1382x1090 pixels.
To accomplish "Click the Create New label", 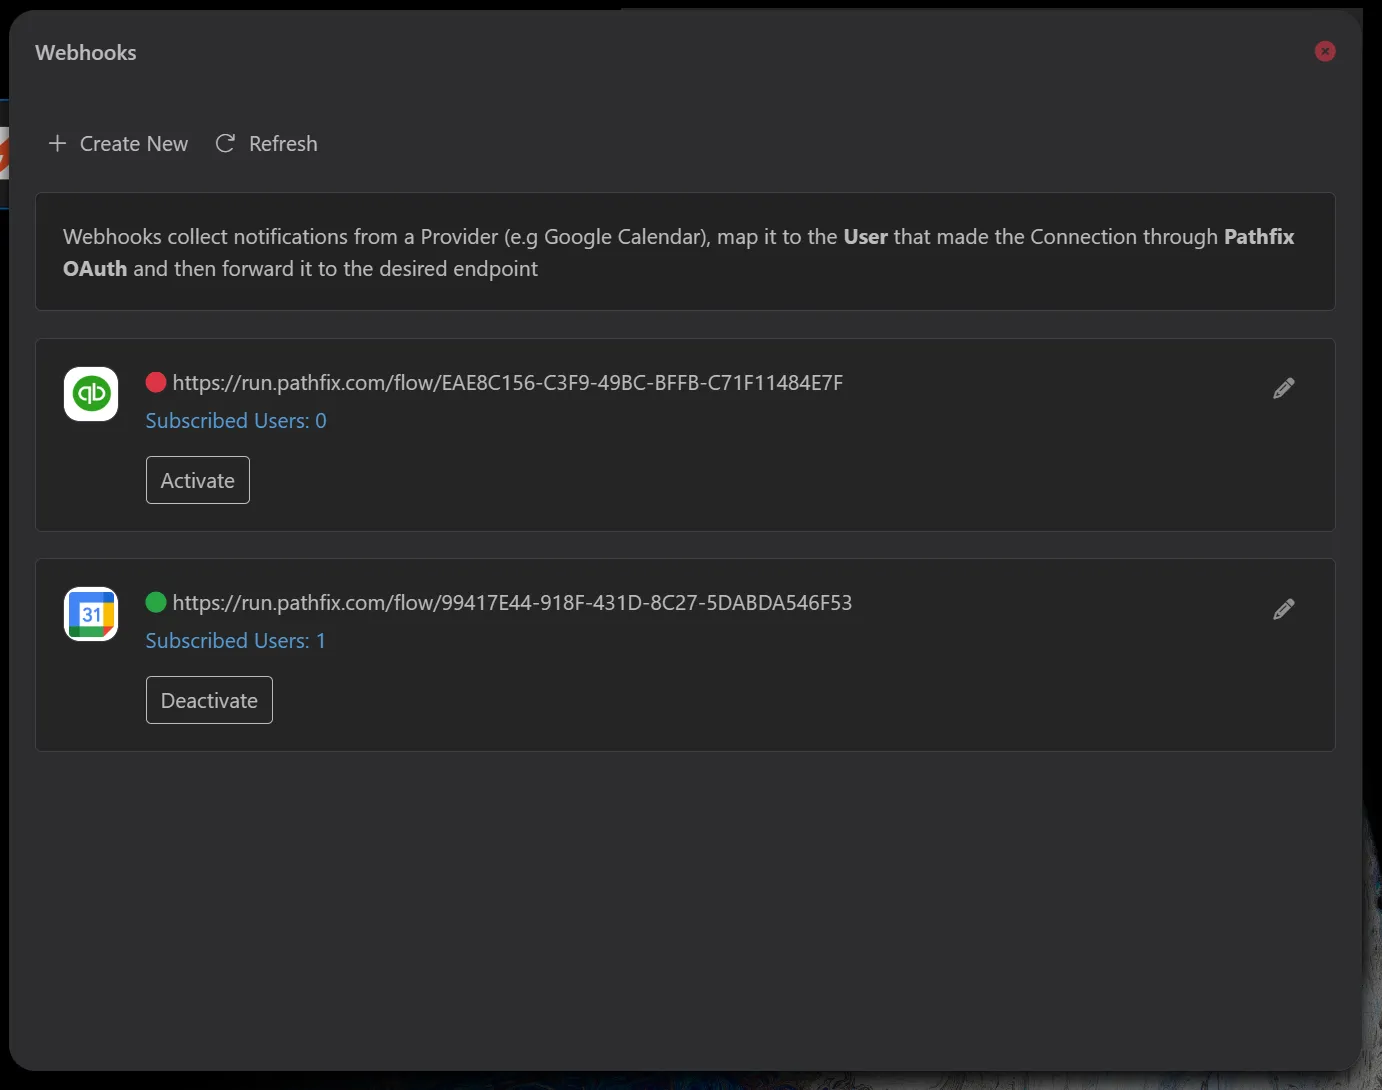I will click(x=134, y=144).
